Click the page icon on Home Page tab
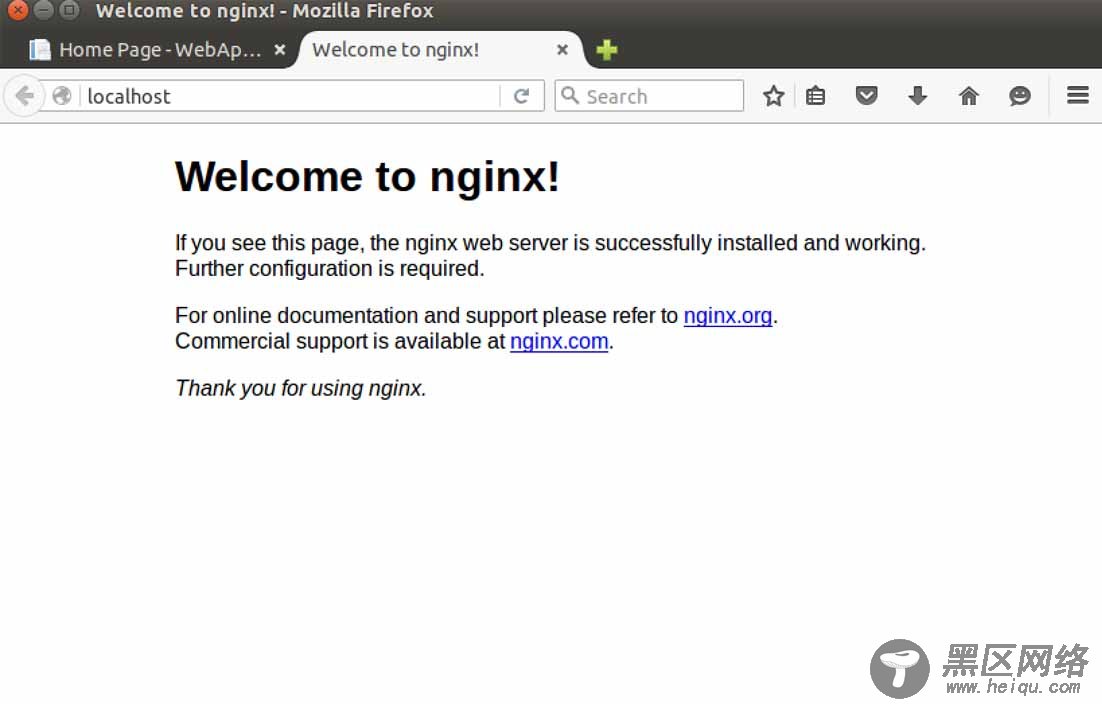This screenshot has width=1102, height=704. pos(39,50)
